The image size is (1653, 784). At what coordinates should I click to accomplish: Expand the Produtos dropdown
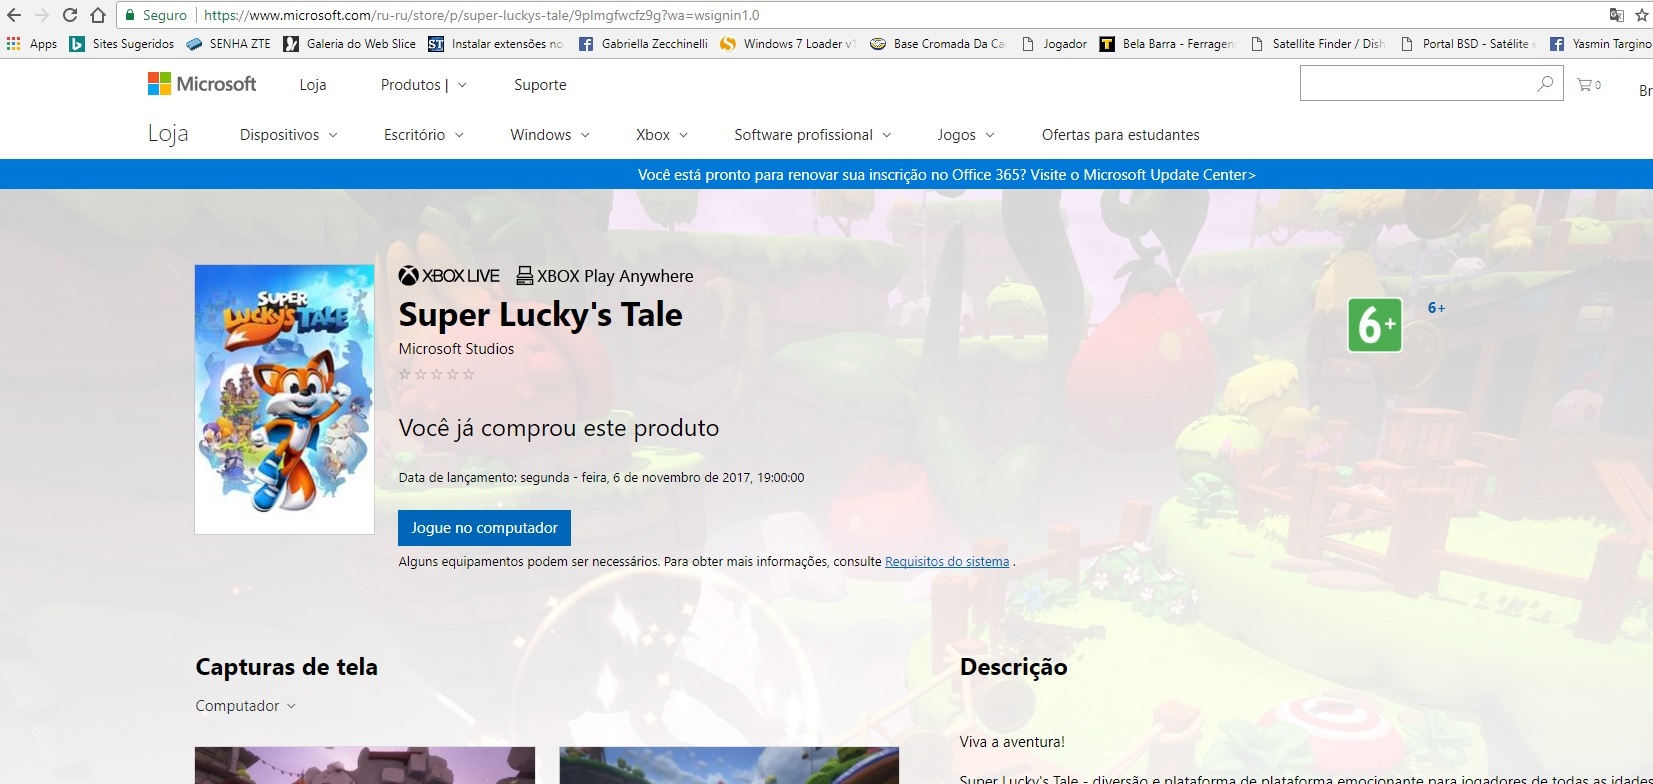tap(424, 85)
